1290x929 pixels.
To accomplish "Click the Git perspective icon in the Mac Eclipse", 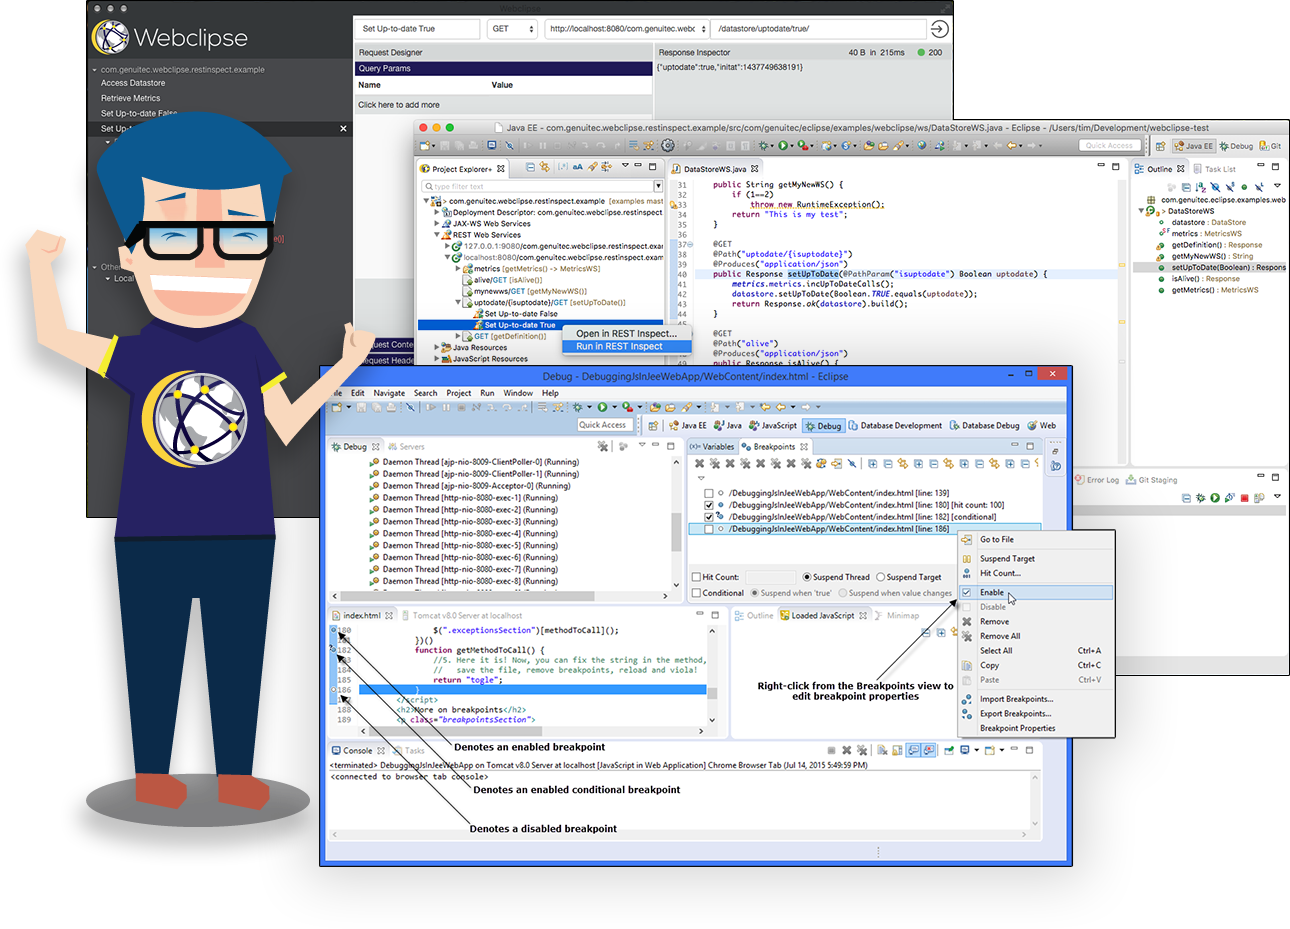I will pos(1270,146).
